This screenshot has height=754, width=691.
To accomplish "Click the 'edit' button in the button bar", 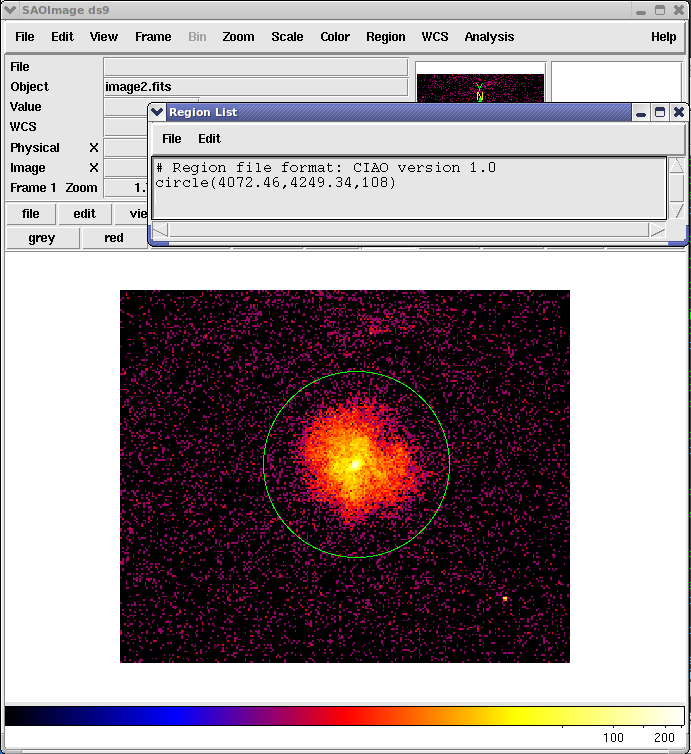I will point(84,213).
